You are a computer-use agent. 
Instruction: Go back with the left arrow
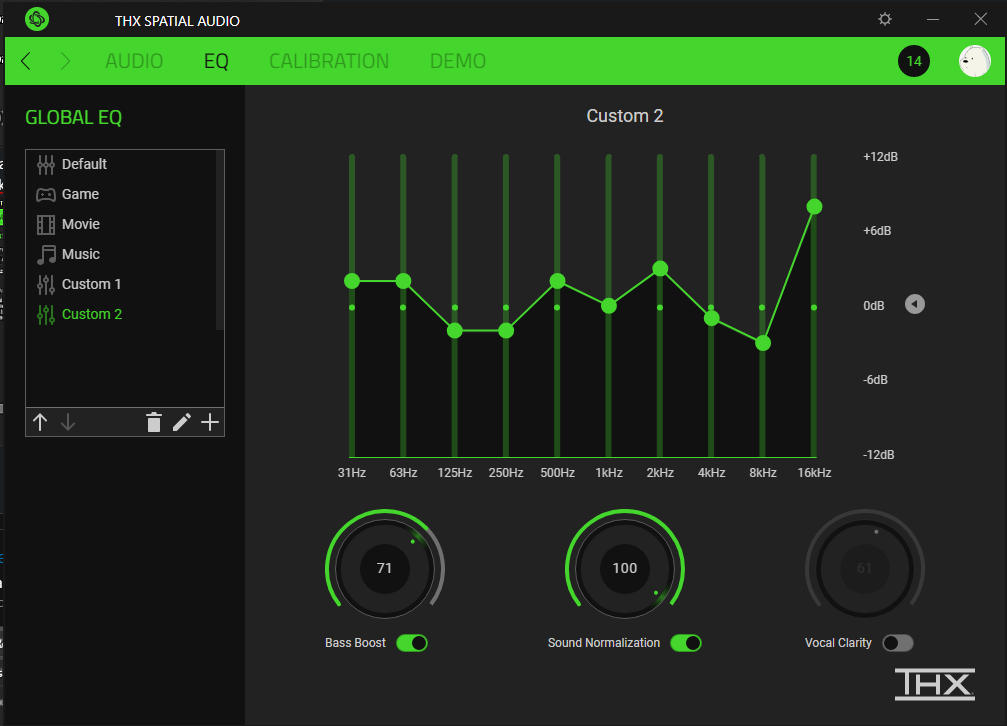26,61
